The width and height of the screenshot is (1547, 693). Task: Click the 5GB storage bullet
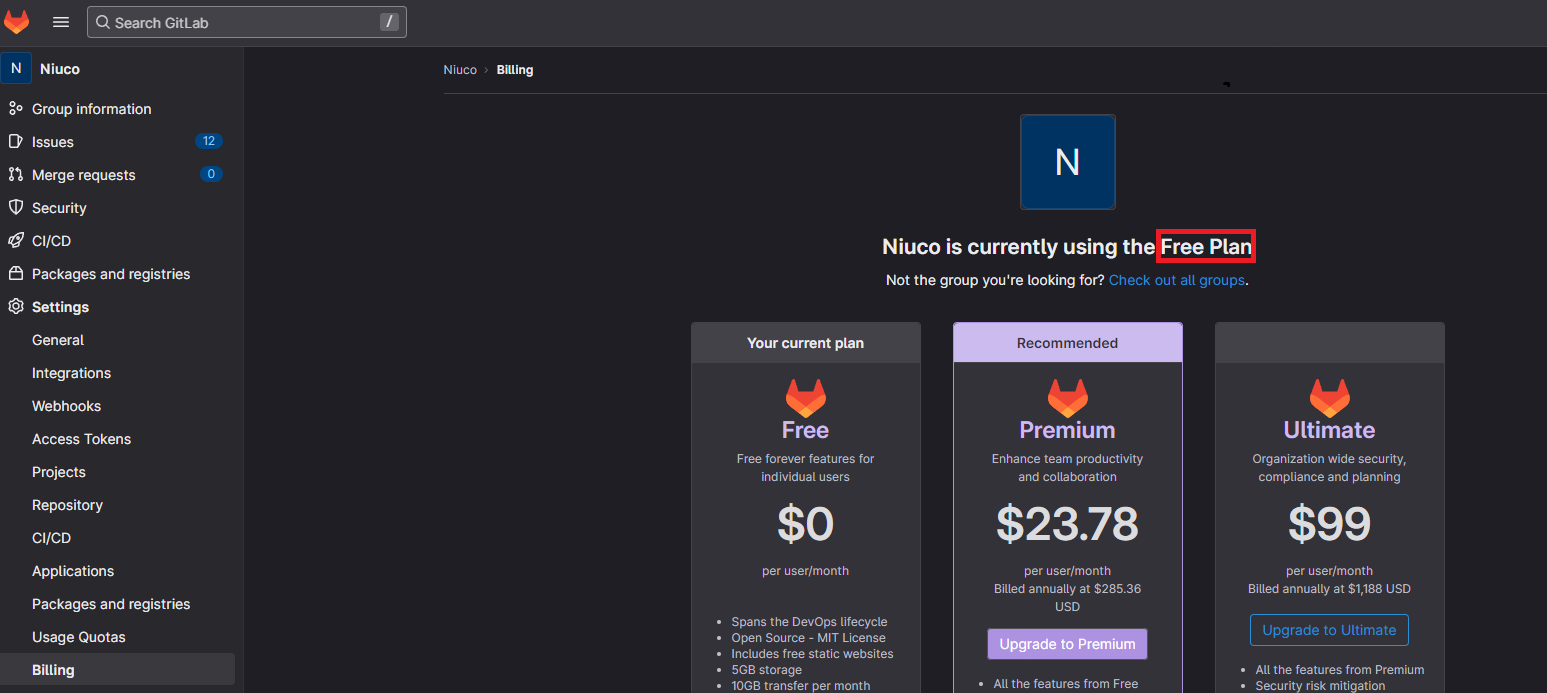point(766,670)
